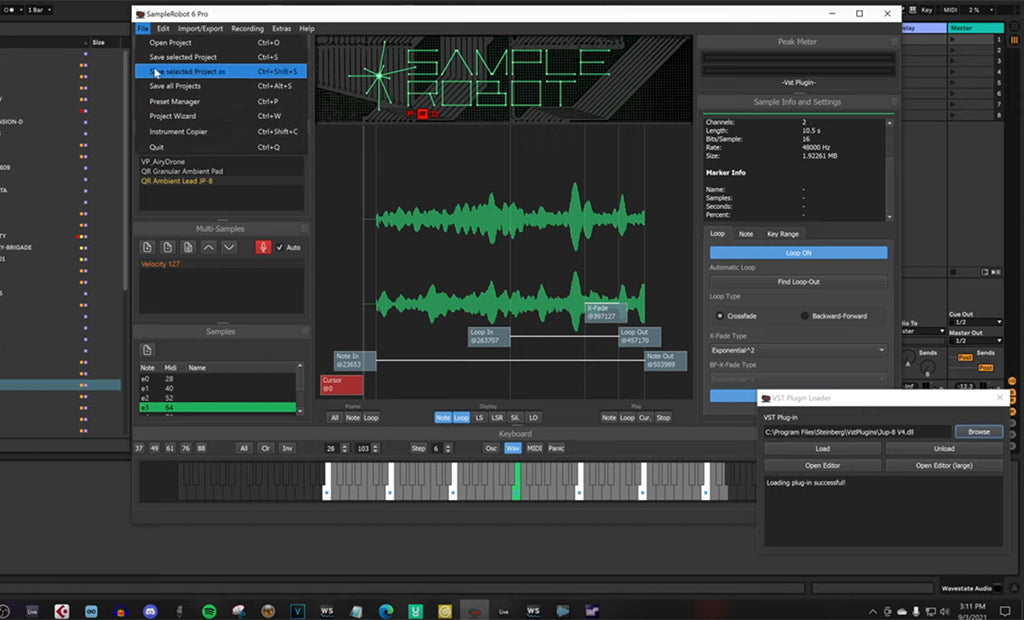Increase the Step value with its stepper

tap(448, 445)
